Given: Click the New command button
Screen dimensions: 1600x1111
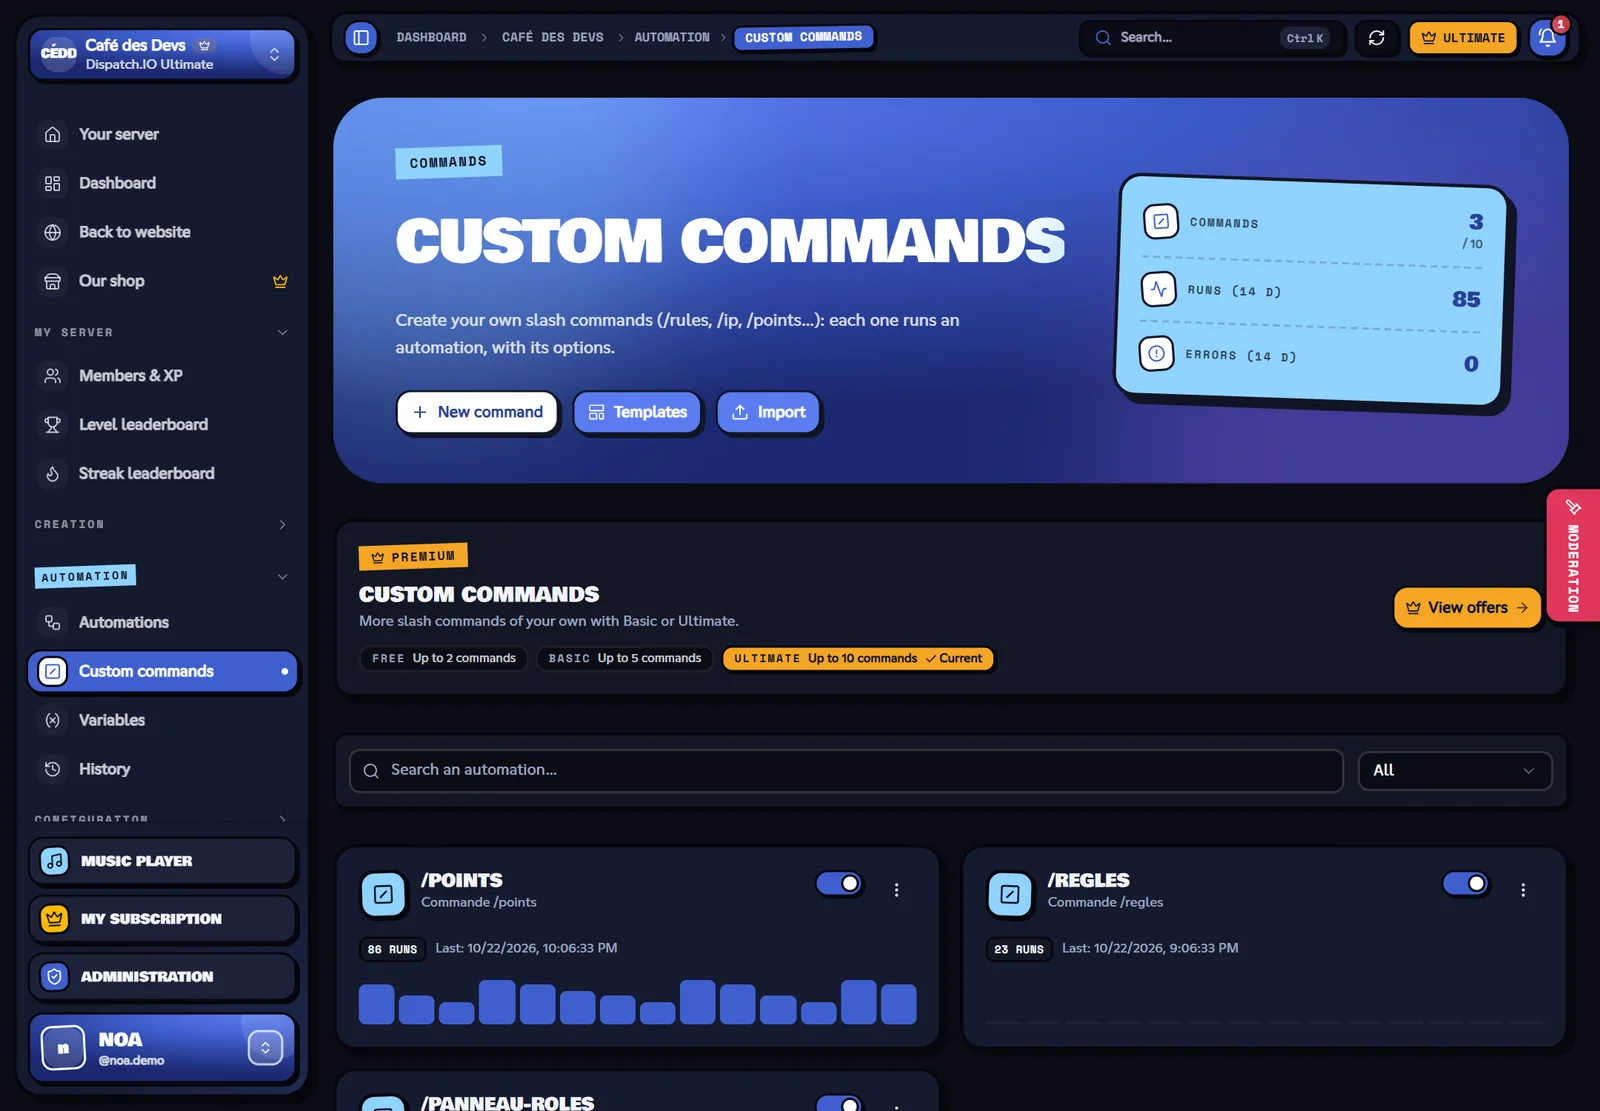Looking at the screenshot, I should coord(478,412).
